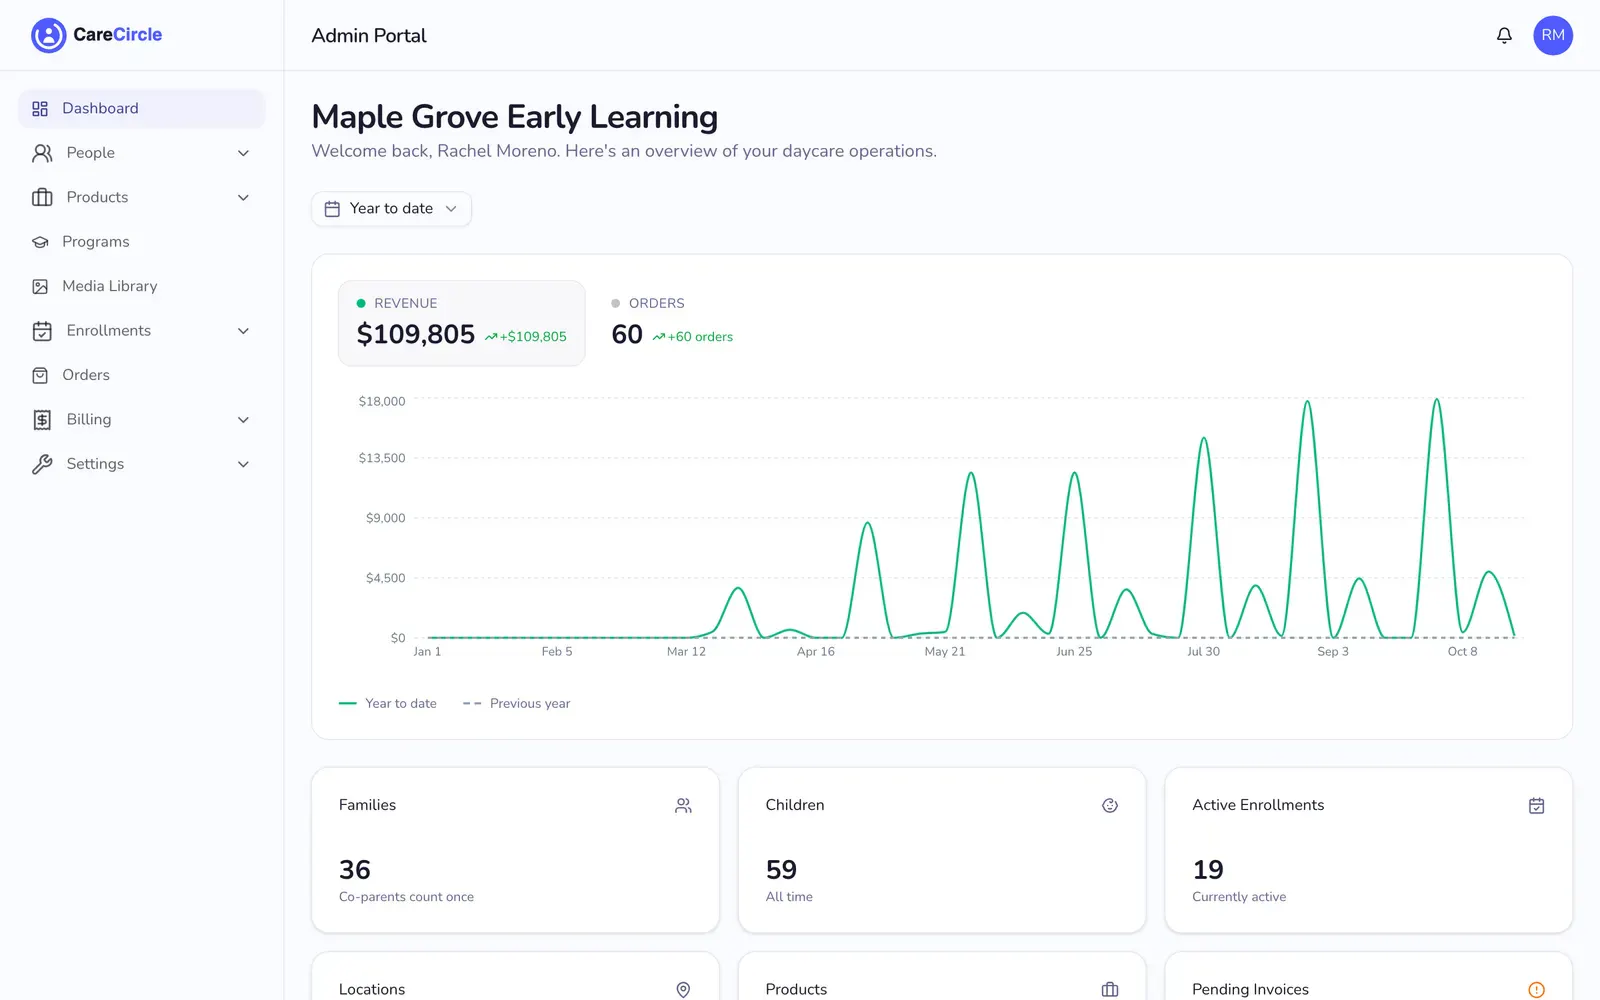This screenshot has height=1000, width=1600.
Task: Toggle the Previous year legend series
Action: click(x=516, y=703)
